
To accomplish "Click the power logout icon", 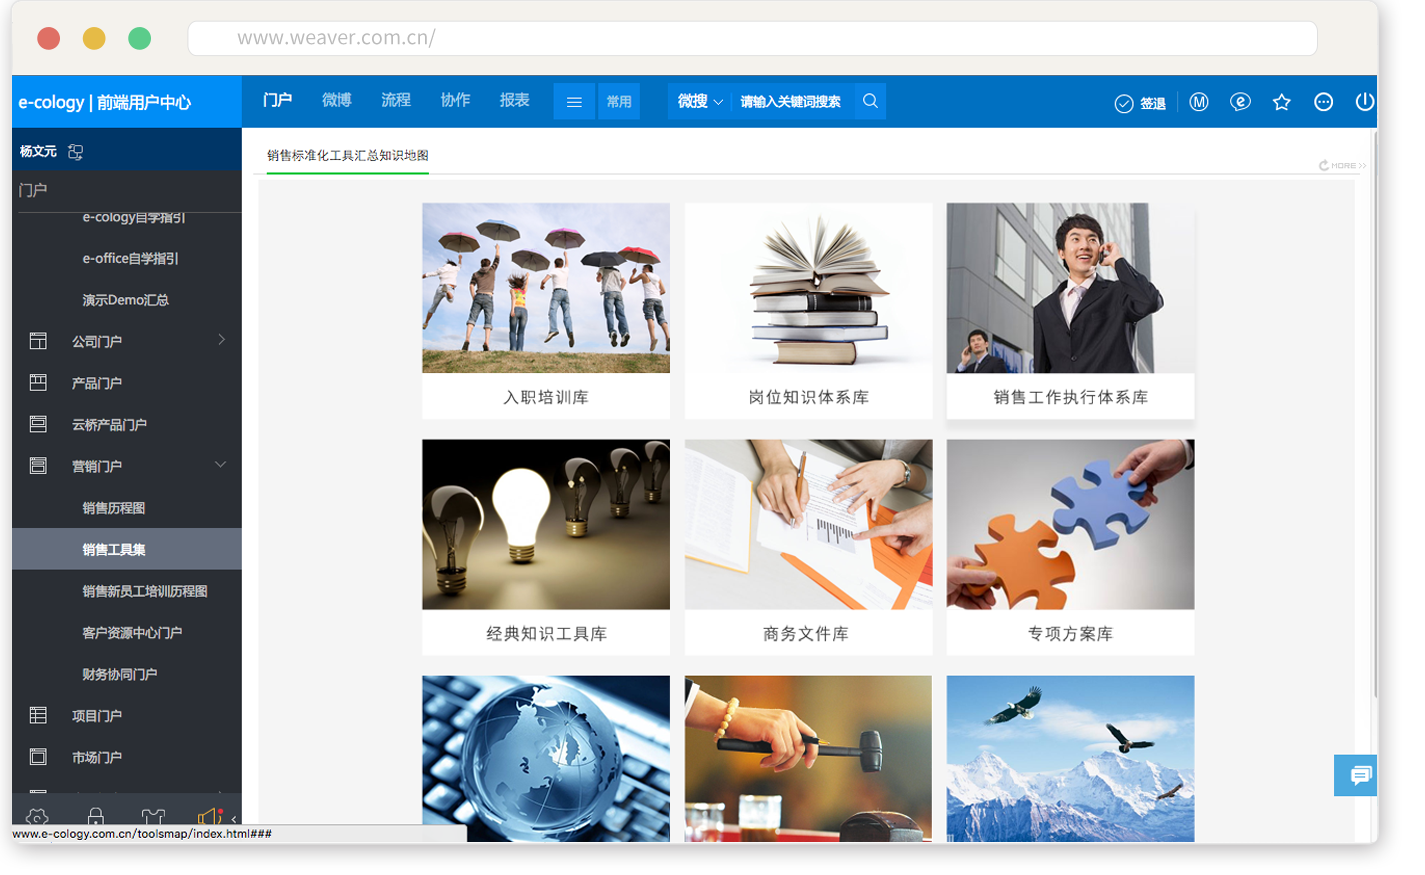I will click(1364, 102).
